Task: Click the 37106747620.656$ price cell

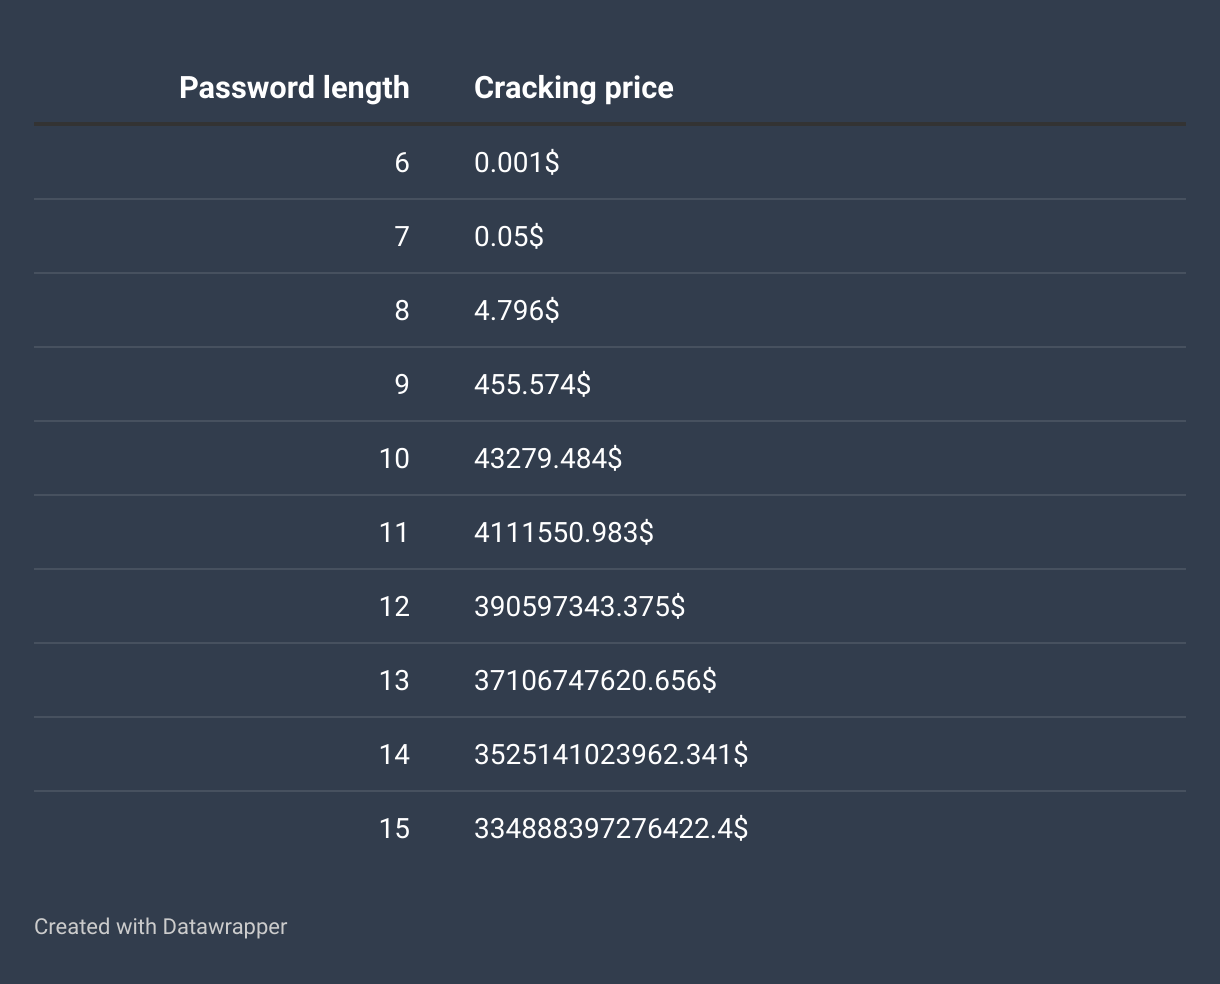Action: (x=595, y=680)
